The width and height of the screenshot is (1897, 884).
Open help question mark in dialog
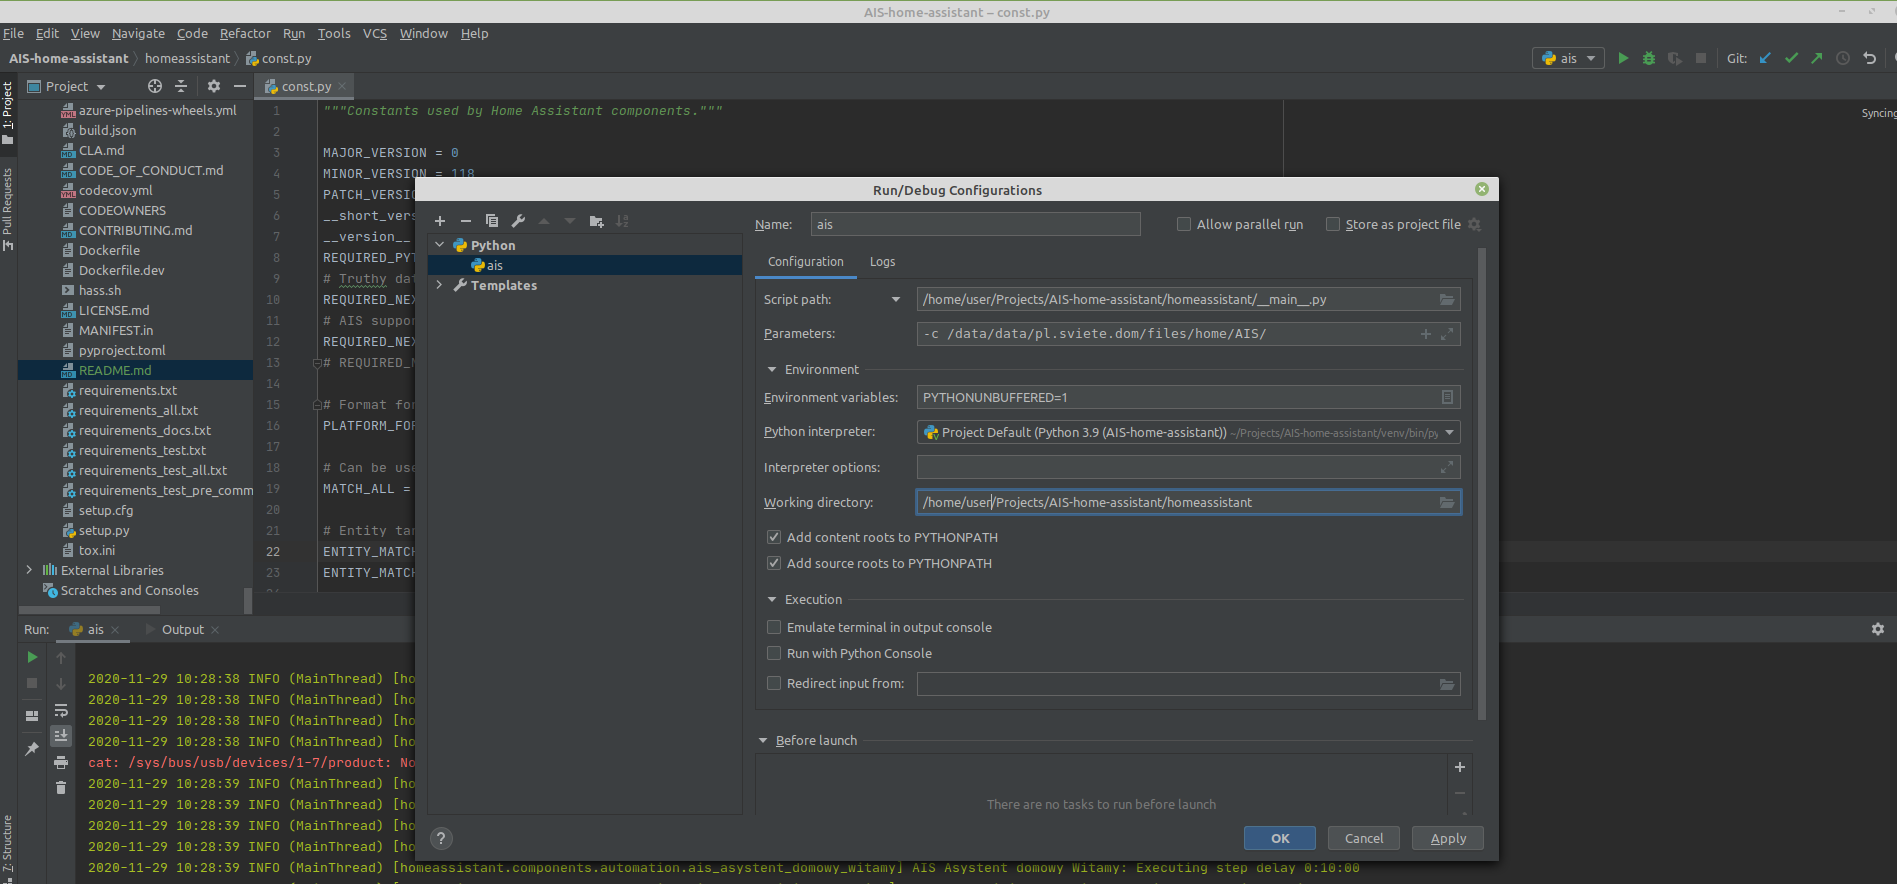click(x=441, y=839)
